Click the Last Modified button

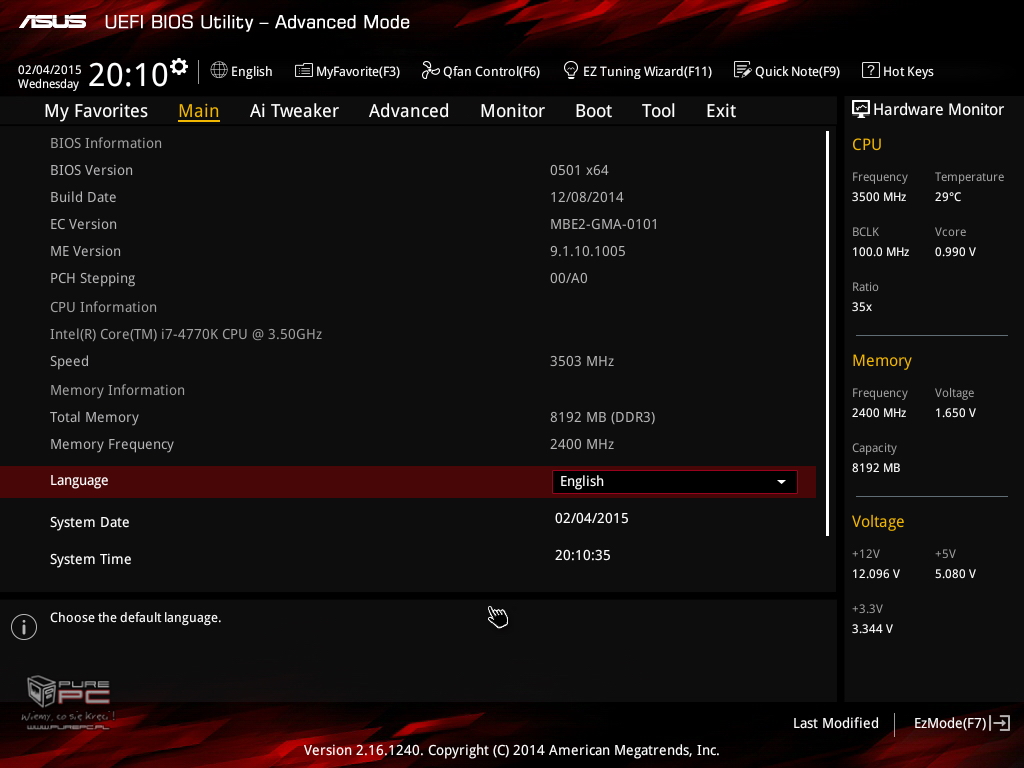click(835, 723)
